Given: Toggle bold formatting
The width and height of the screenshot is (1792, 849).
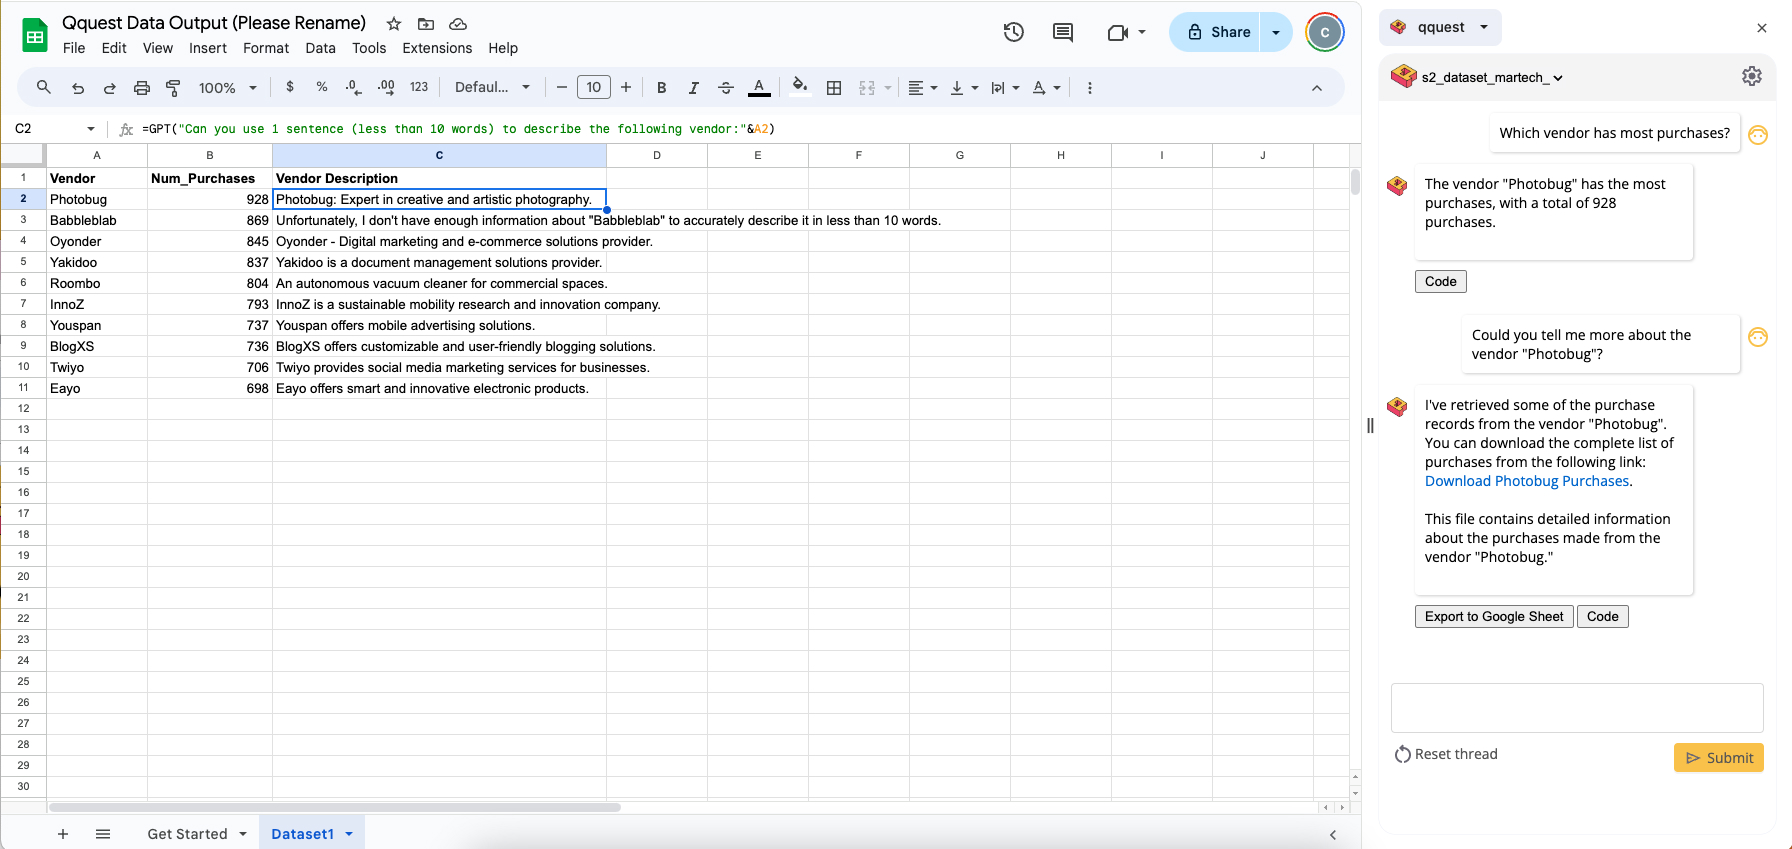Looking at the screenshot, I should coord(661,88).
